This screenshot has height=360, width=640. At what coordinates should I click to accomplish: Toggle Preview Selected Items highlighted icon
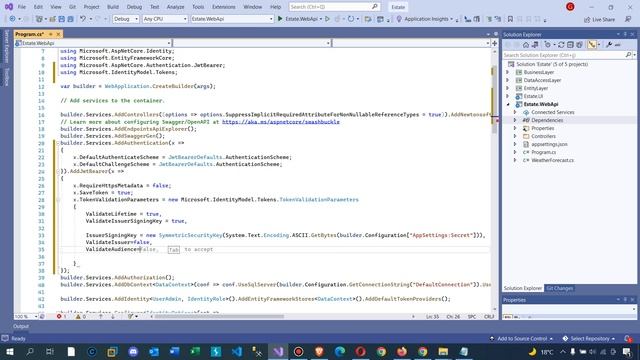click(592, 45)
